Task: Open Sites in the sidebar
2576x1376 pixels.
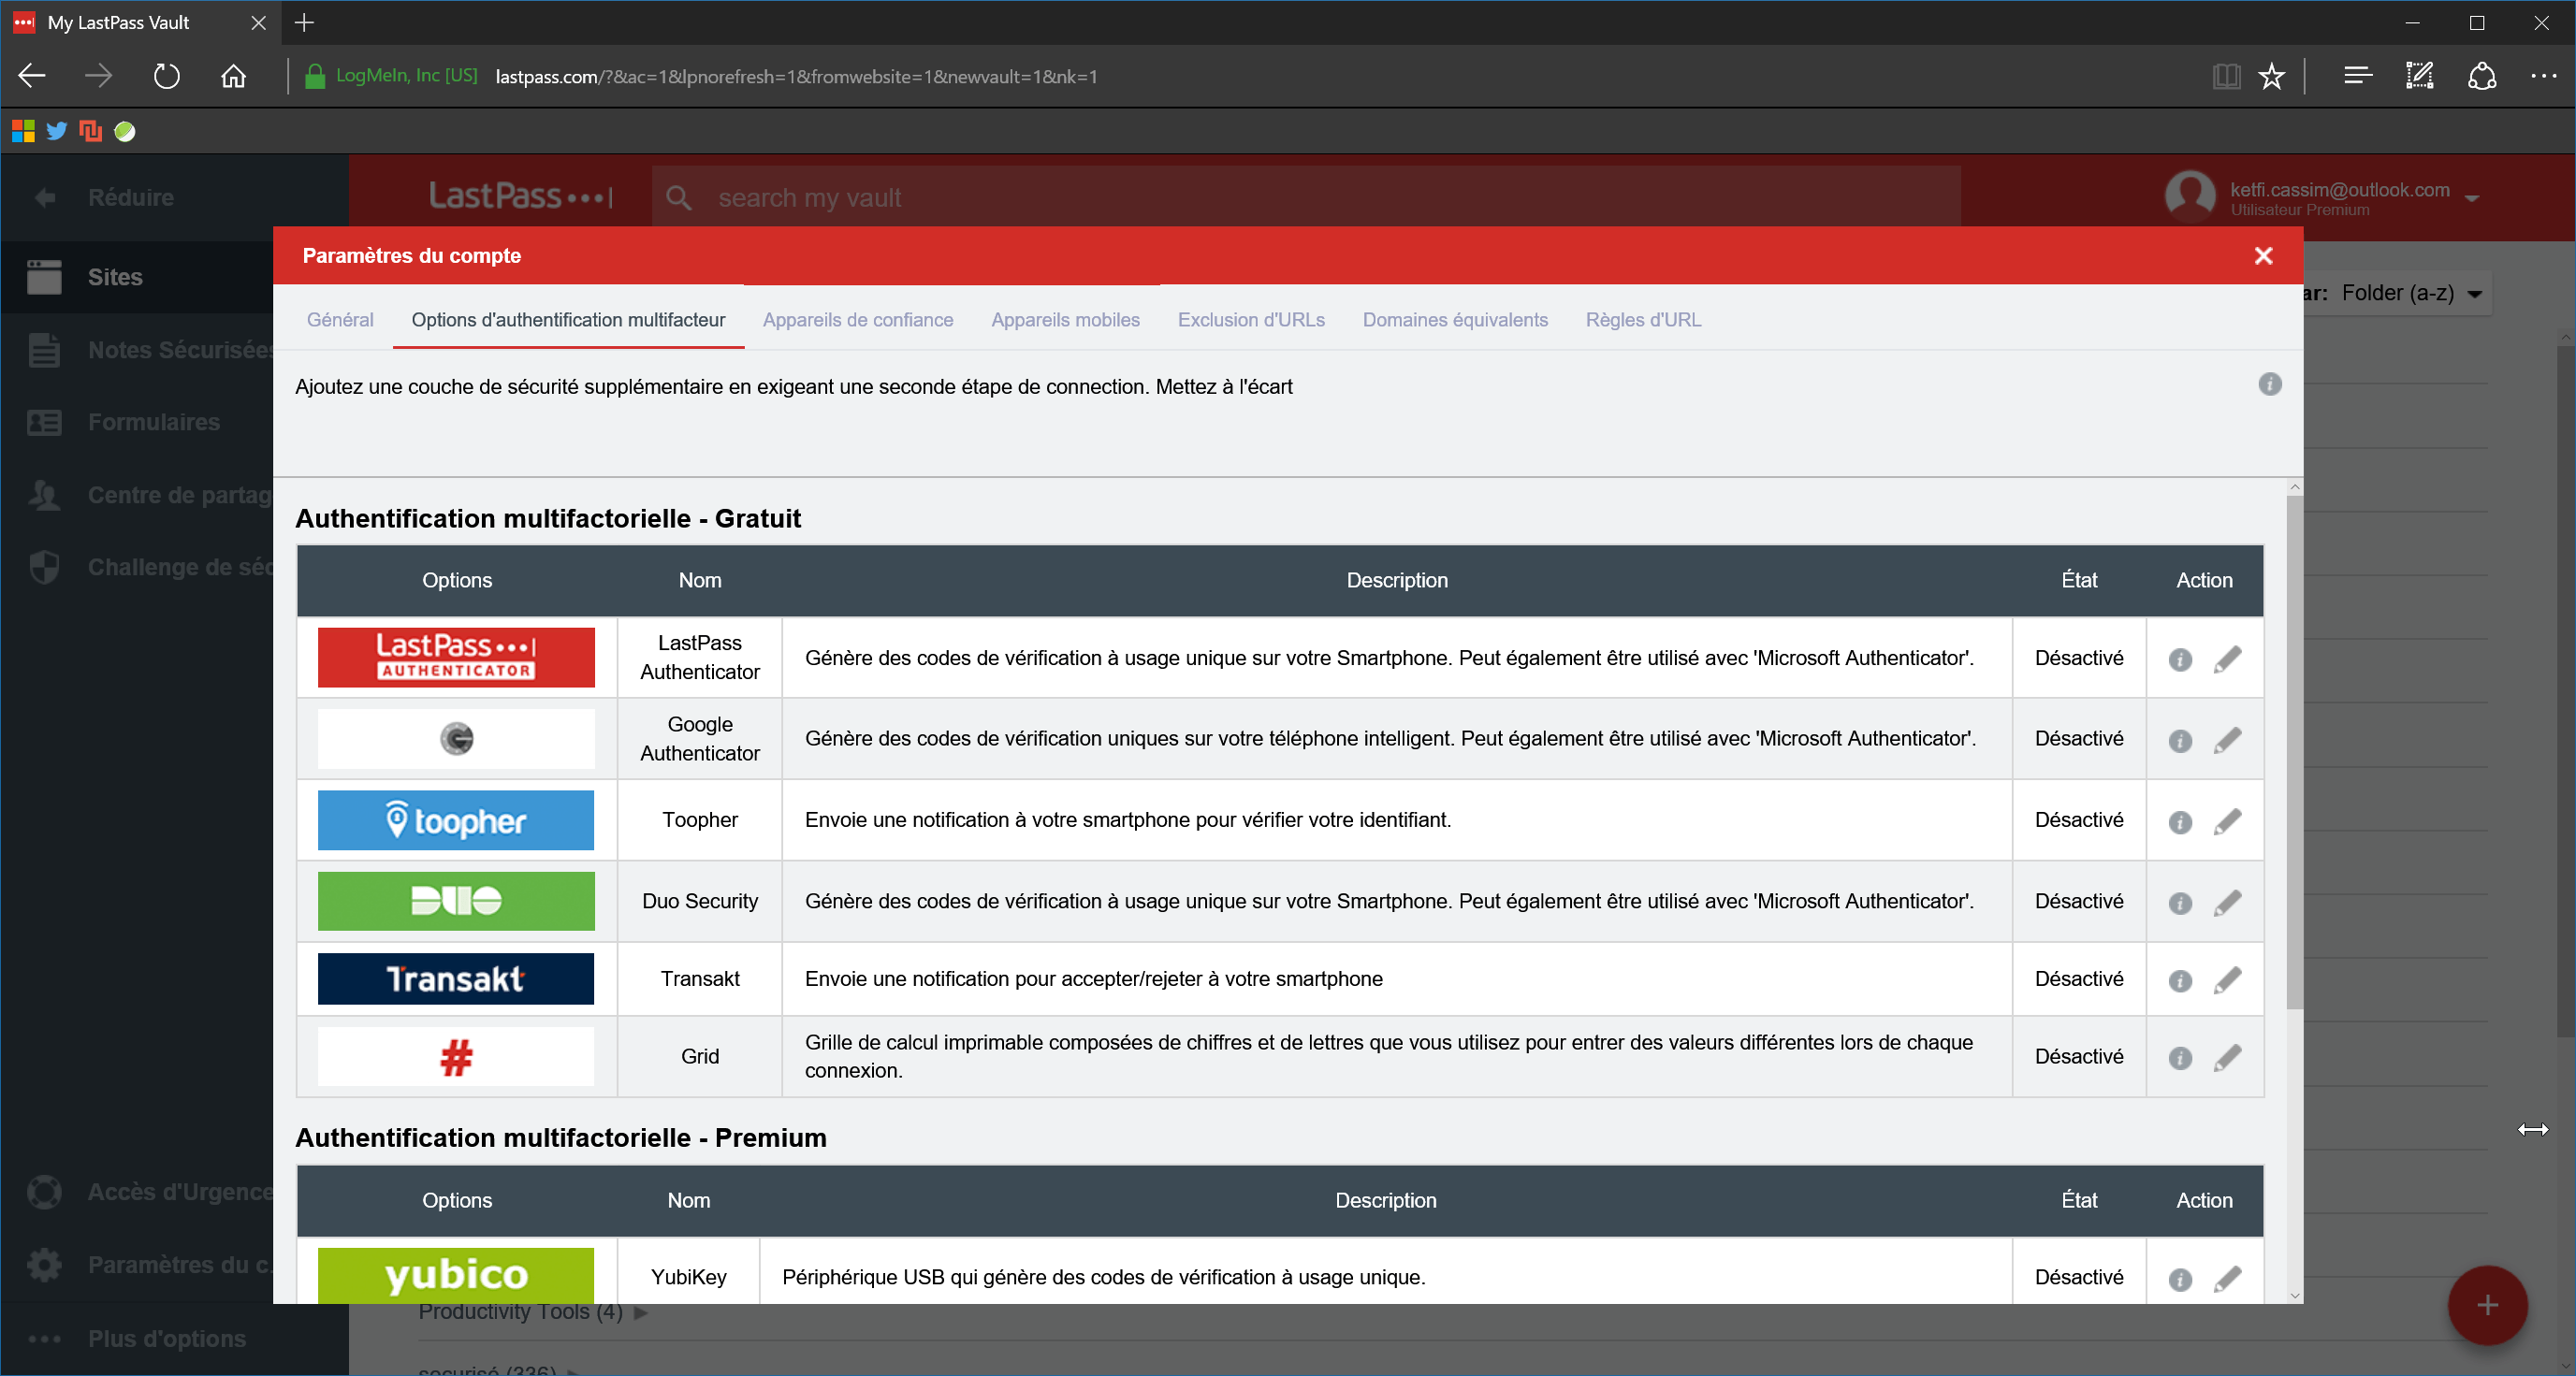Action: 137,277
